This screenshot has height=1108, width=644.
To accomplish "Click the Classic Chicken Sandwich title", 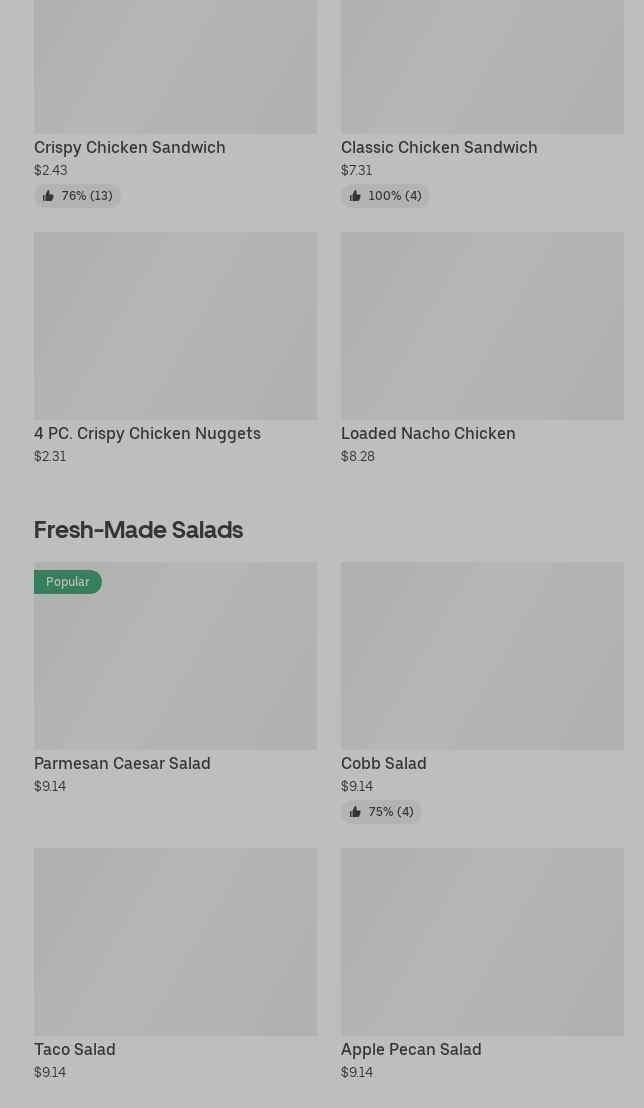I will 439,148.
